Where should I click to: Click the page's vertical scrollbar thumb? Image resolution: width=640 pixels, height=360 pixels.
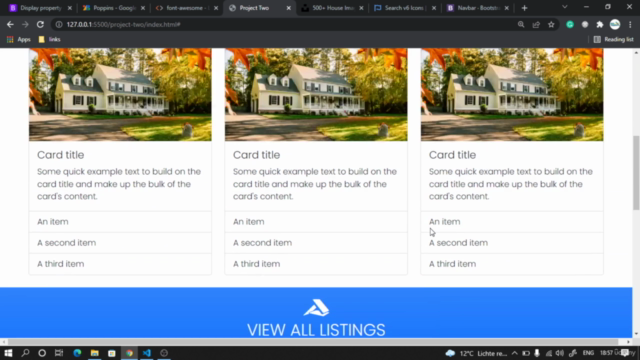[636, 173]
